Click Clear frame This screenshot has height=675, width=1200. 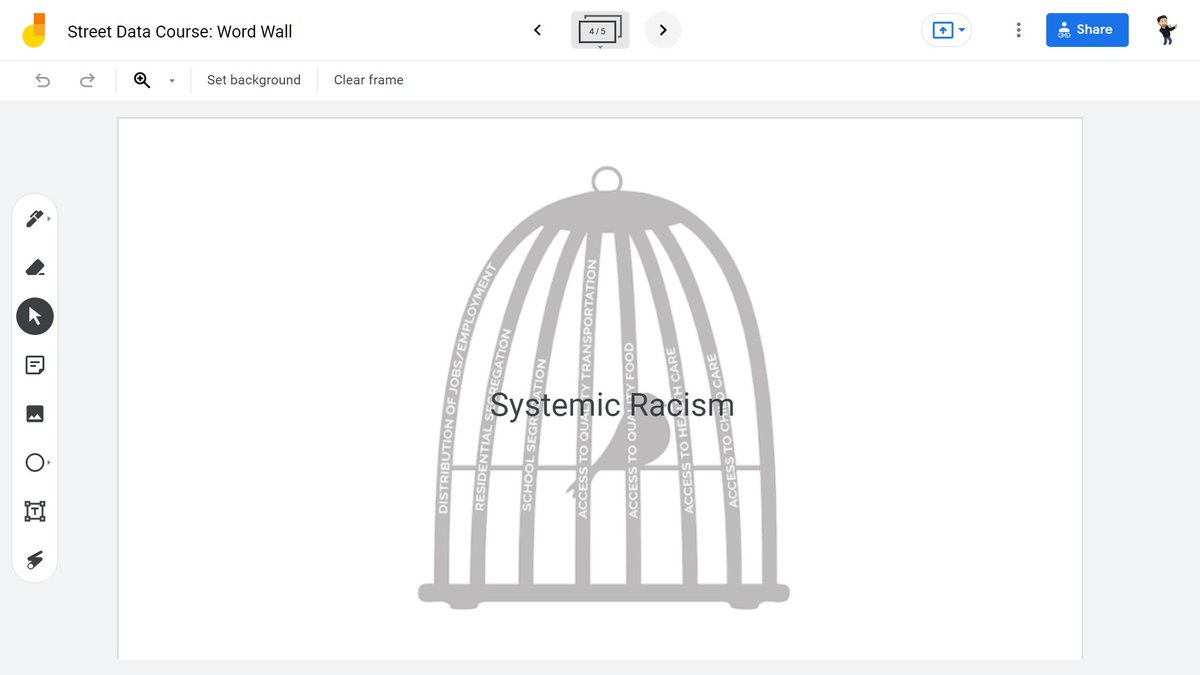click(x=369, y=80)
